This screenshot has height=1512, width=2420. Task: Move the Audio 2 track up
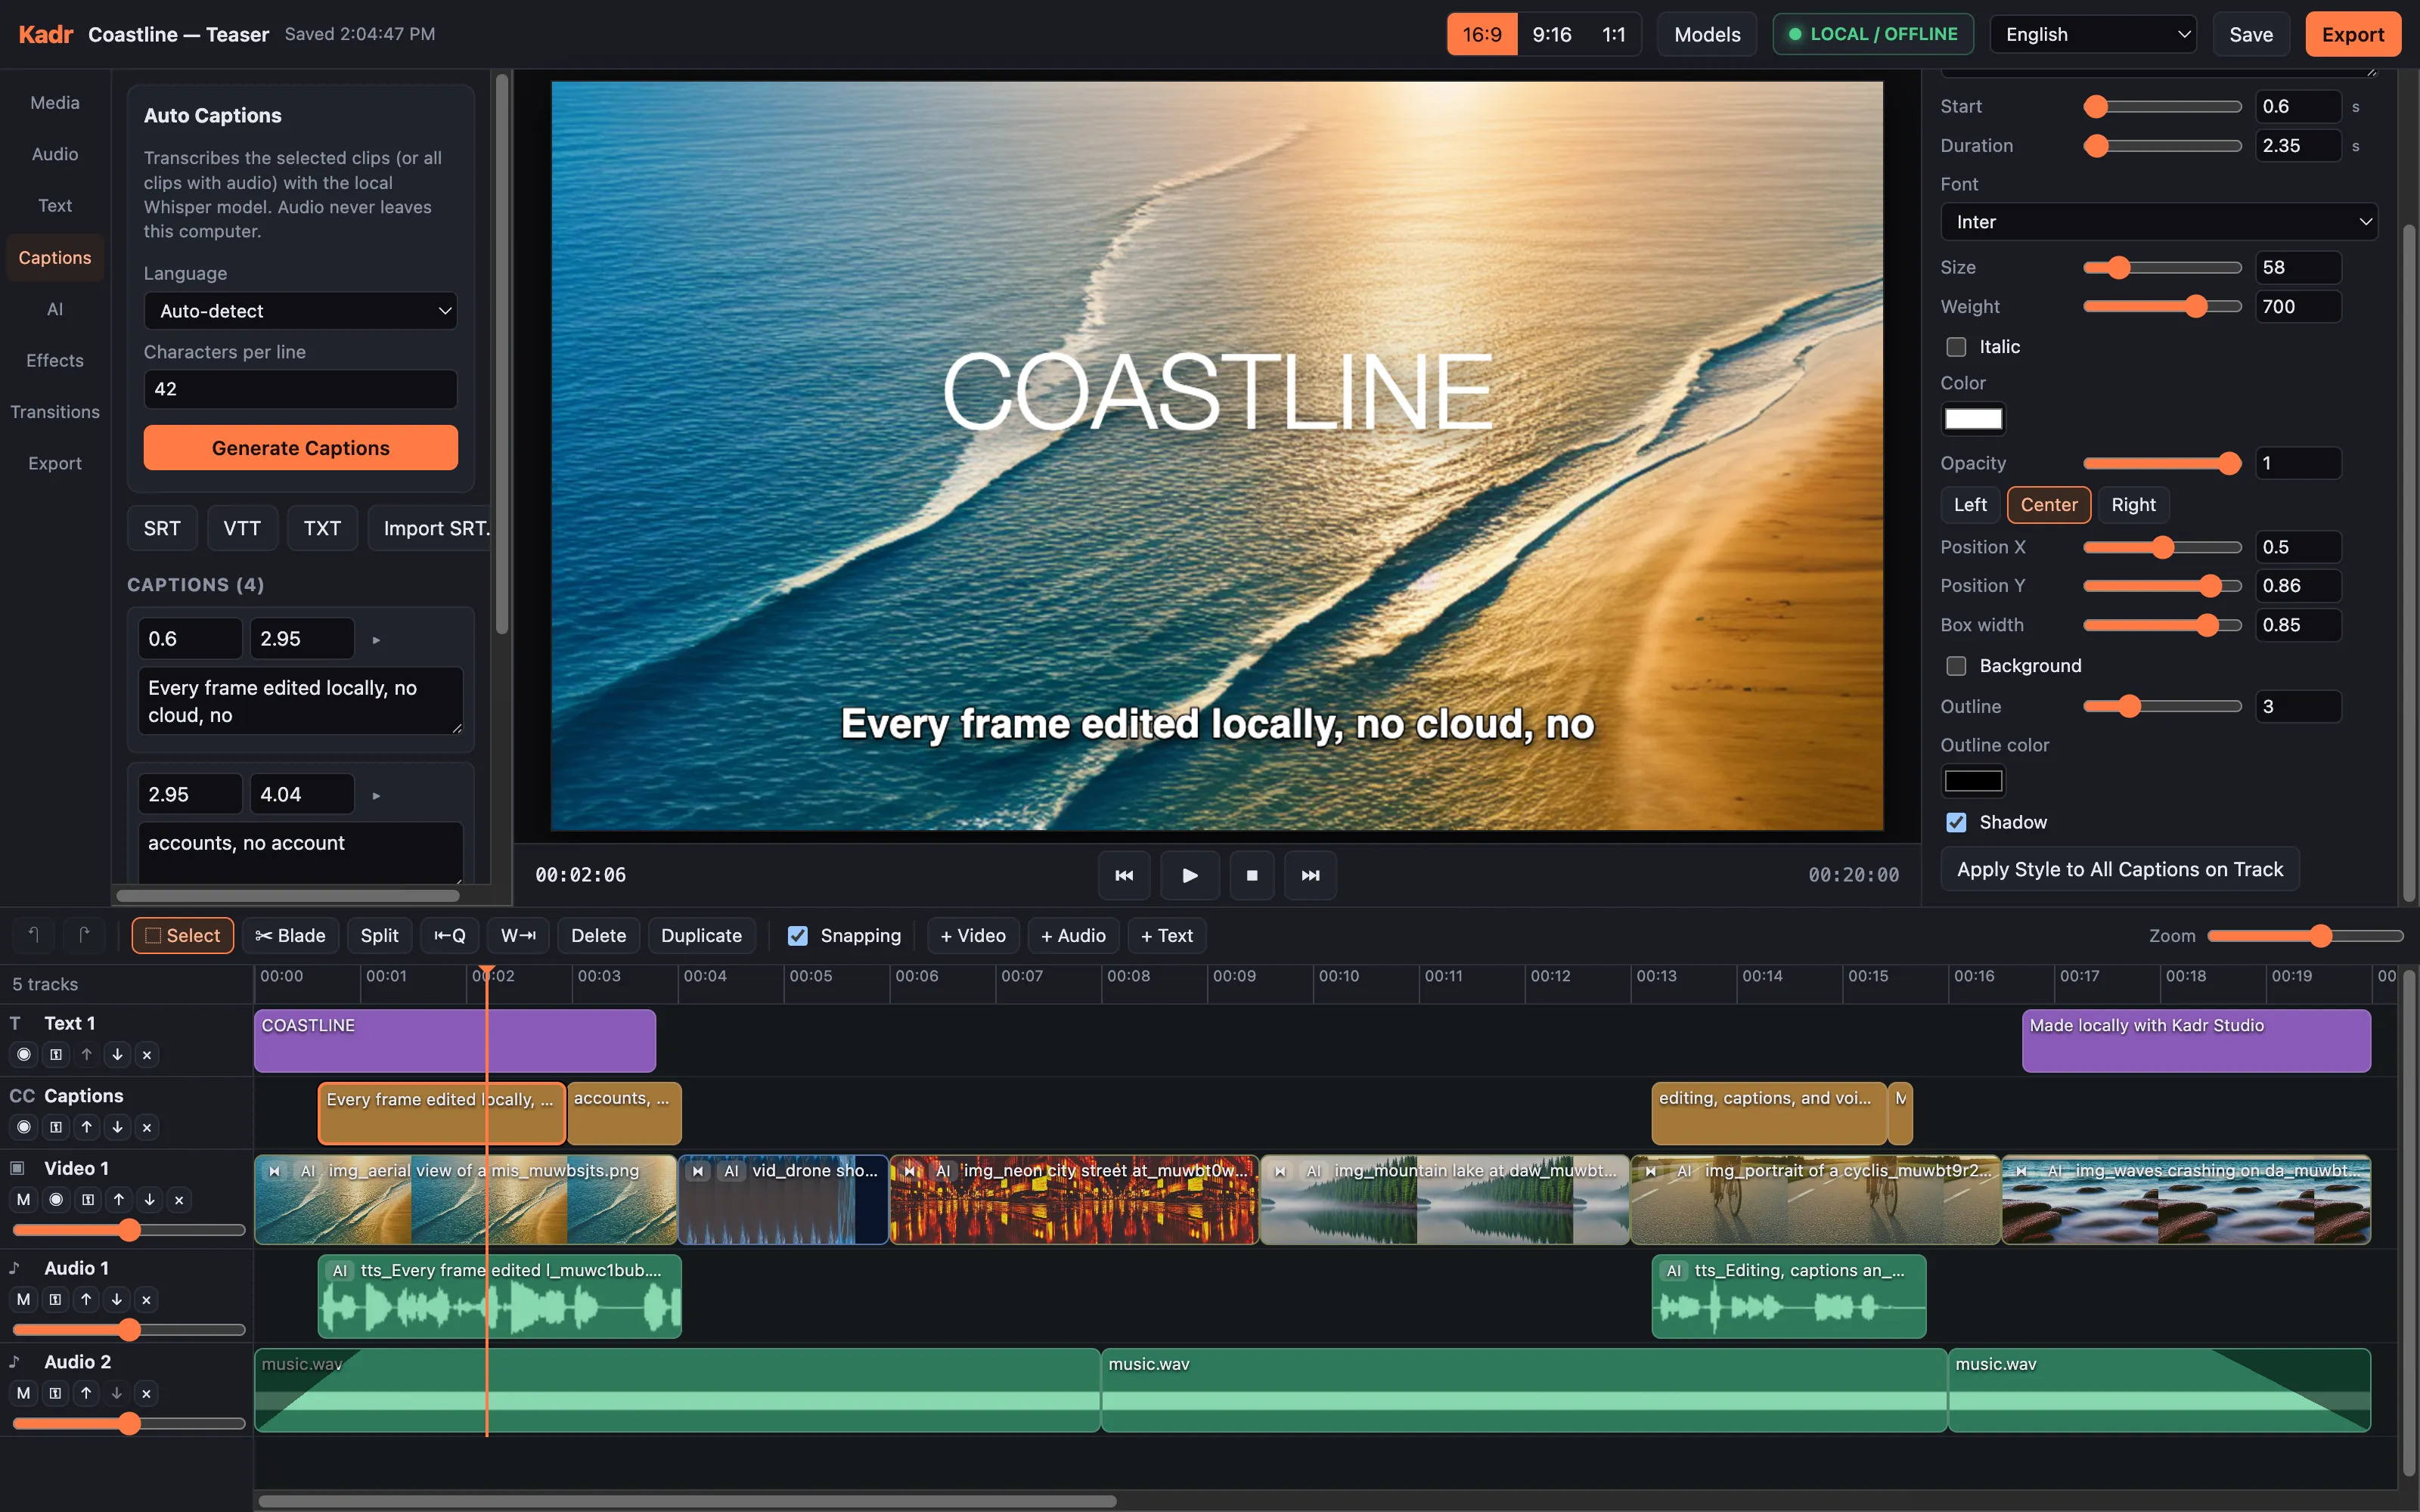point(86,1393)
